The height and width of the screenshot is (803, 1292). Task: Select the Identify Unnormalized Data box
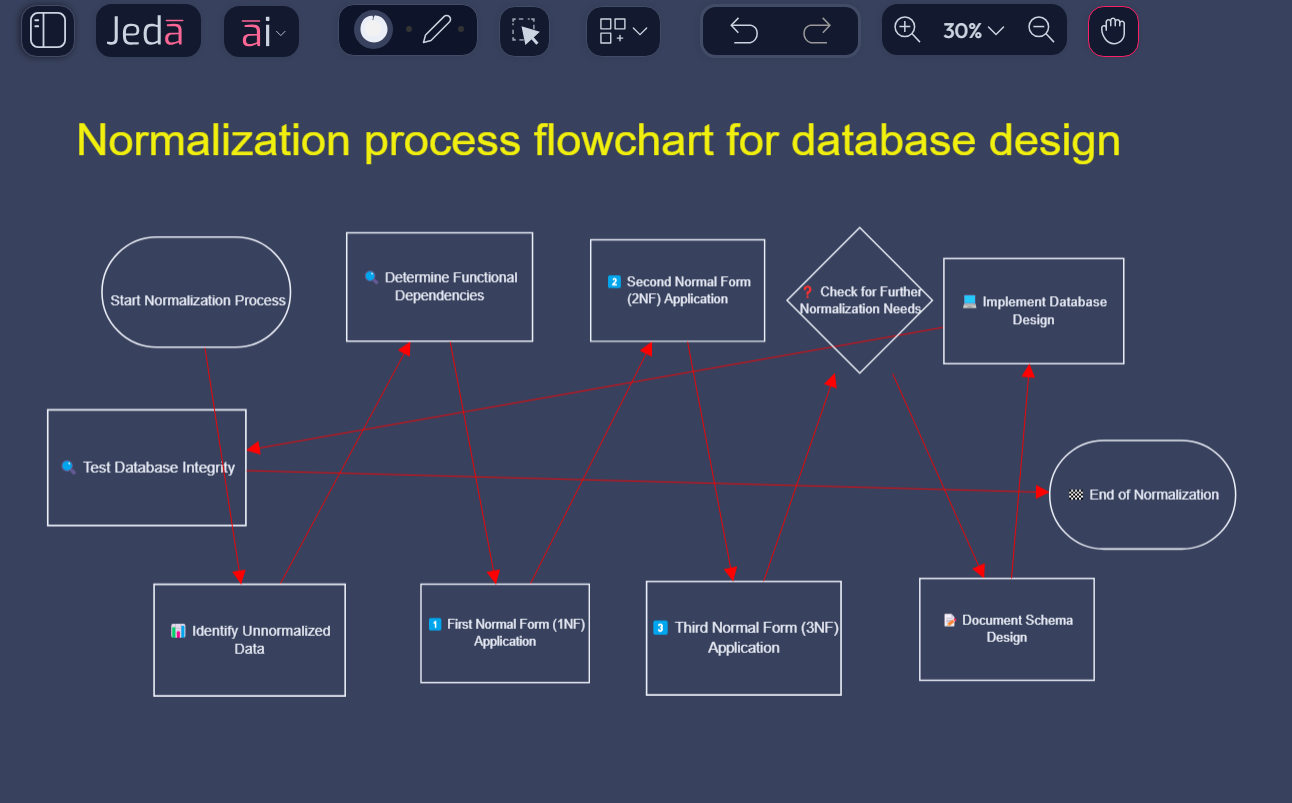[249, 640]
